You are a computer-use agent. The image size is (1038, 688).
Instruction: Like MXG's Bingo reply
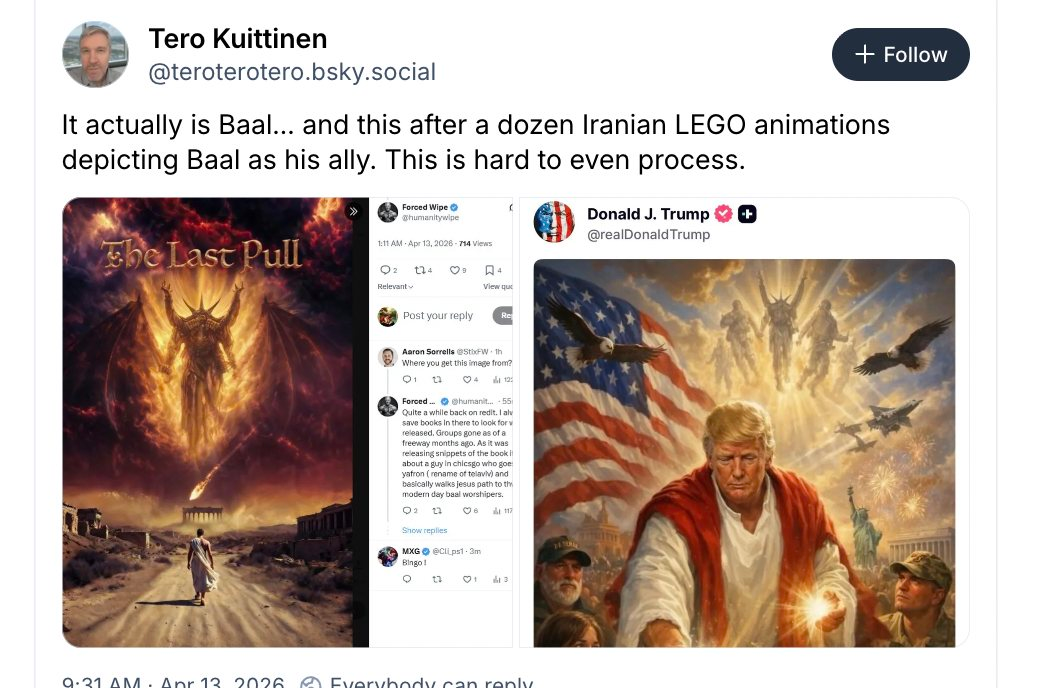(x=466, y=580)
